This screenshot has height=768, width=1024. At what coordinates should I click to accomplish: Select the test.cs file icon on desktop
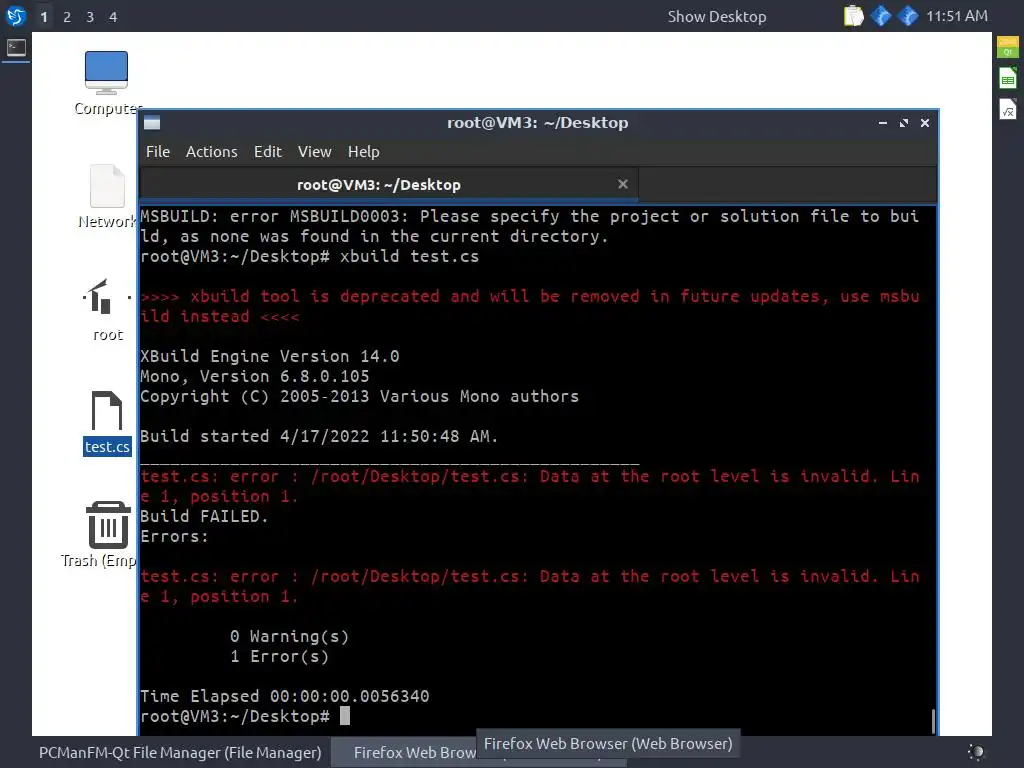106,423
